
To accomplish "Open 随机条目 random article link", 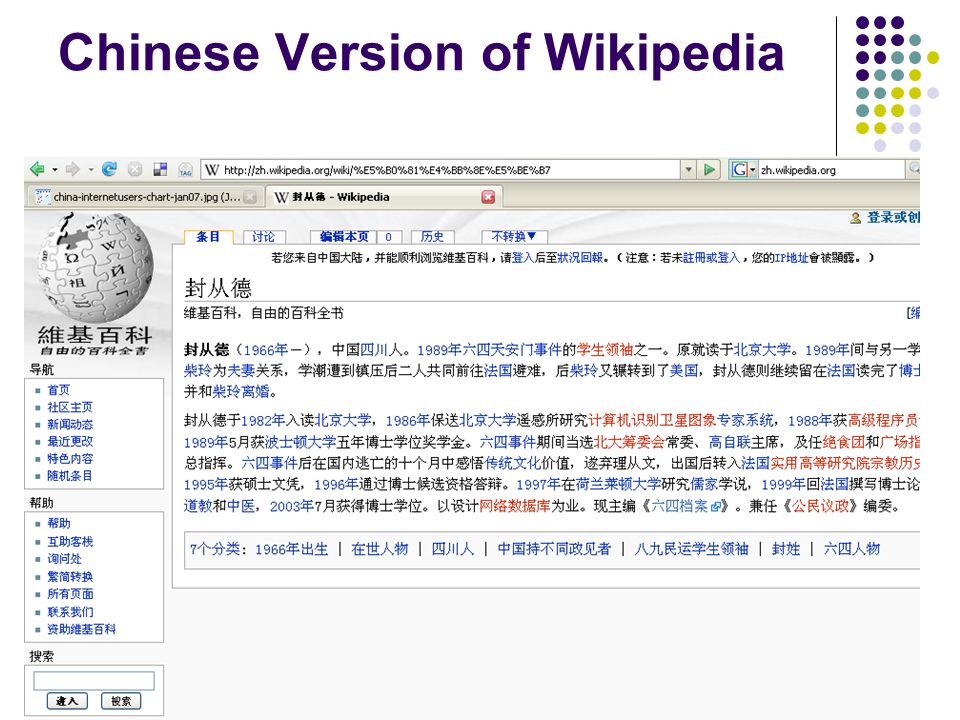I will click(70, 475).
